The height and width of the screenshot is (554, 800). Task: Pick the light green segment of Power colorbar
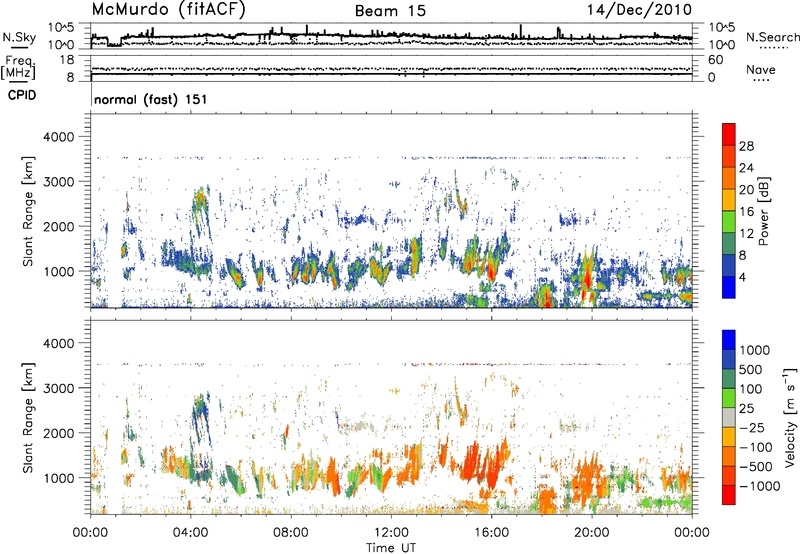coord(729,222)
